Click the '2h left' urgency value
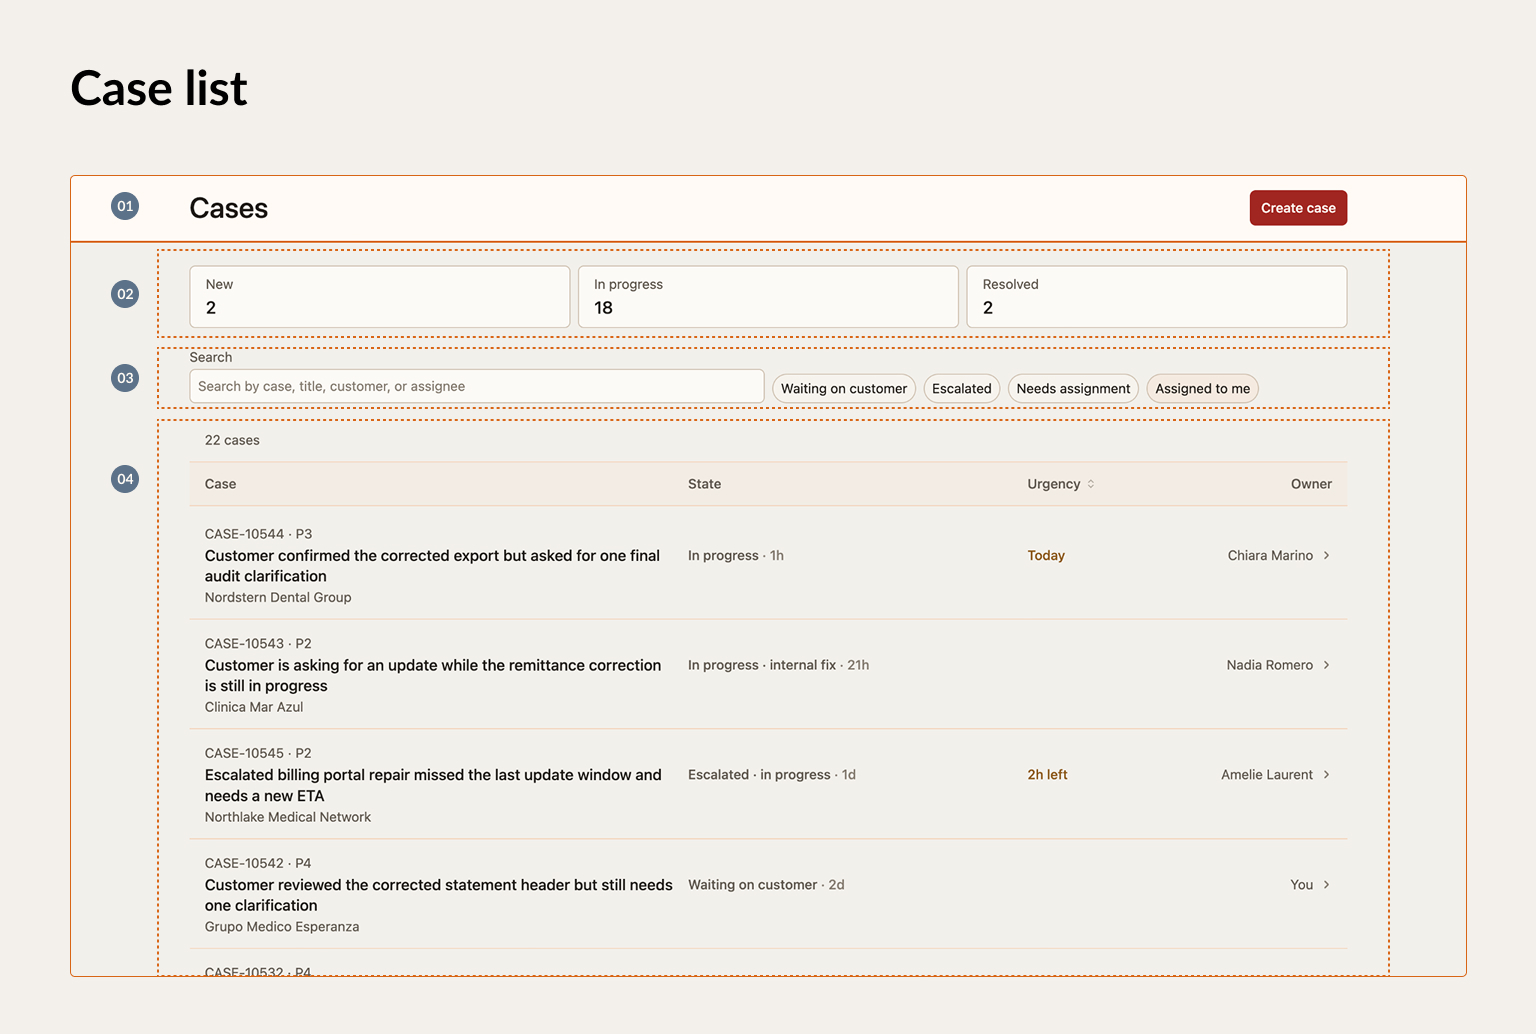This screenshot has width=1536, height=1034. coord(1047,775)
